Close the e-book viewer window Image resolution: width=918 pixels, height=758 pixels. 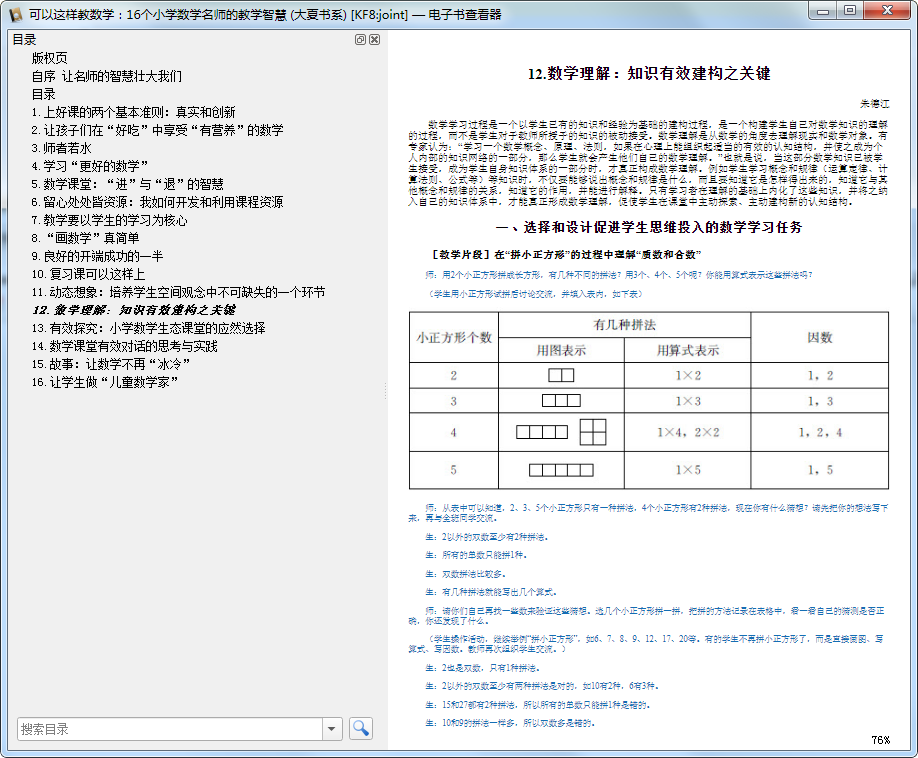tap(888, 11)
